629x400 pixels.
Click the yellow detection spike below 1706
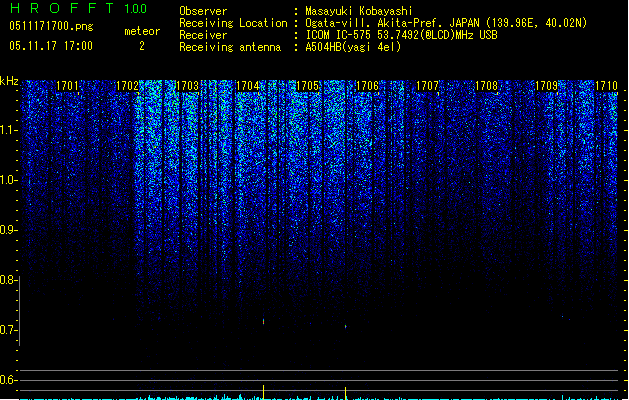345,393
